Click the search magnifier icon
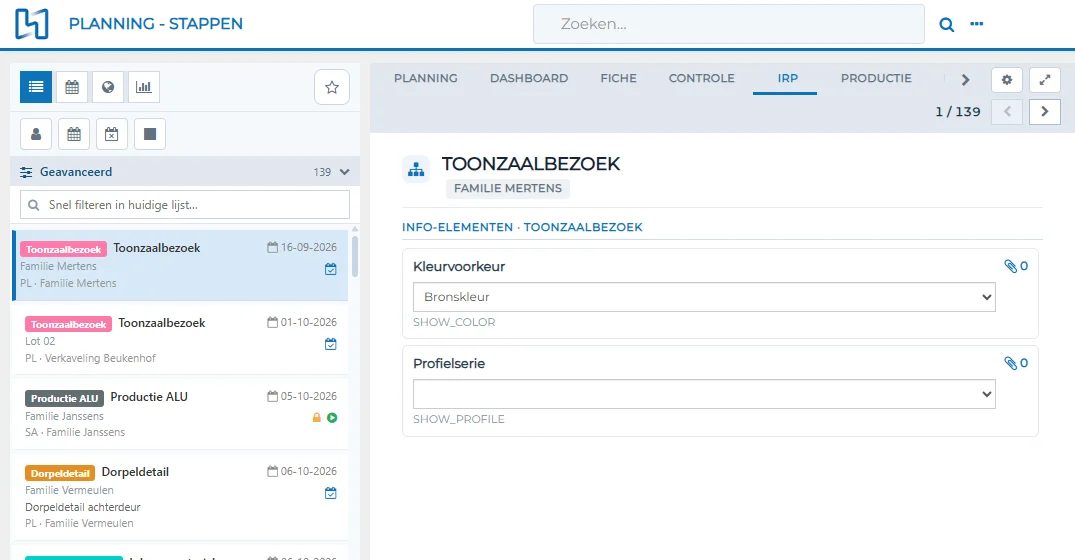This screenshot has width=1075, height=560. (946, 25)
